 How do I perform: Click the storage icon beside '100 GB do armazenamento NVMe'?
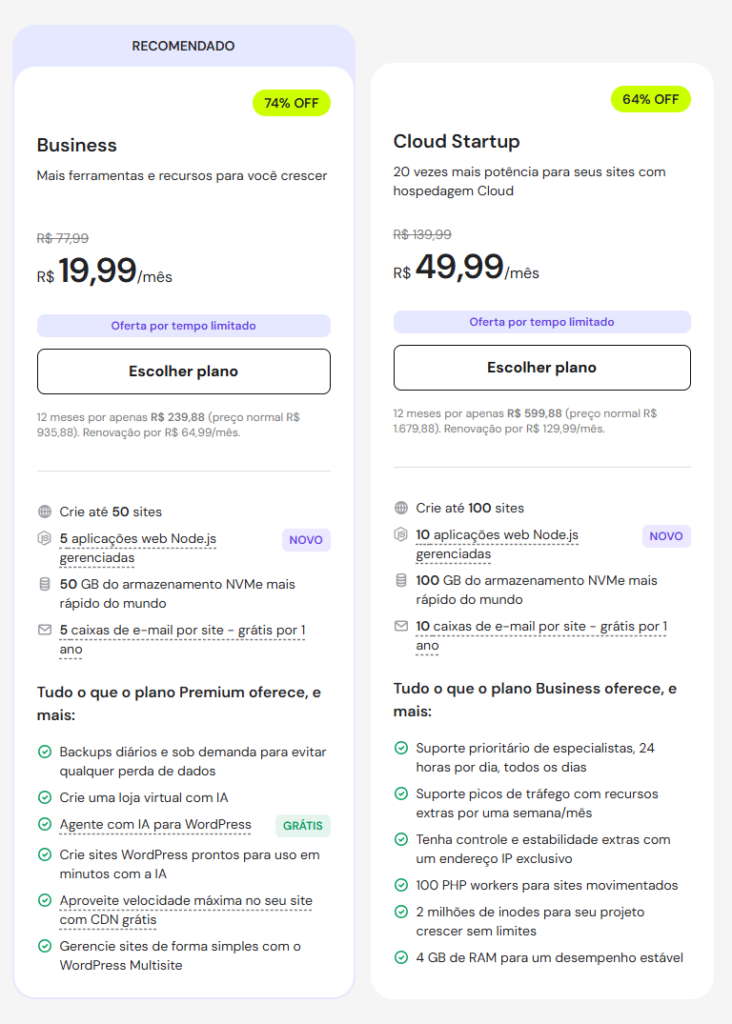tap(403, 580)
